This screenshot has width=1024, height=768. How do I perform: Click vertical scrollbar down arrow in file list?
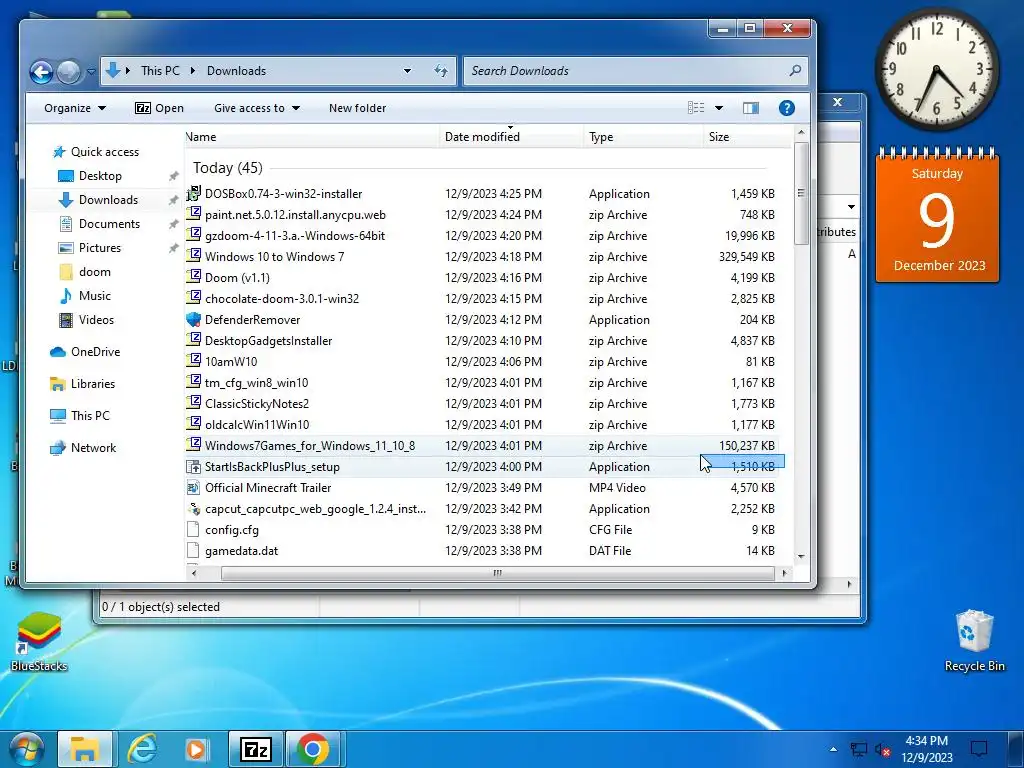click(x=801, y=557)
